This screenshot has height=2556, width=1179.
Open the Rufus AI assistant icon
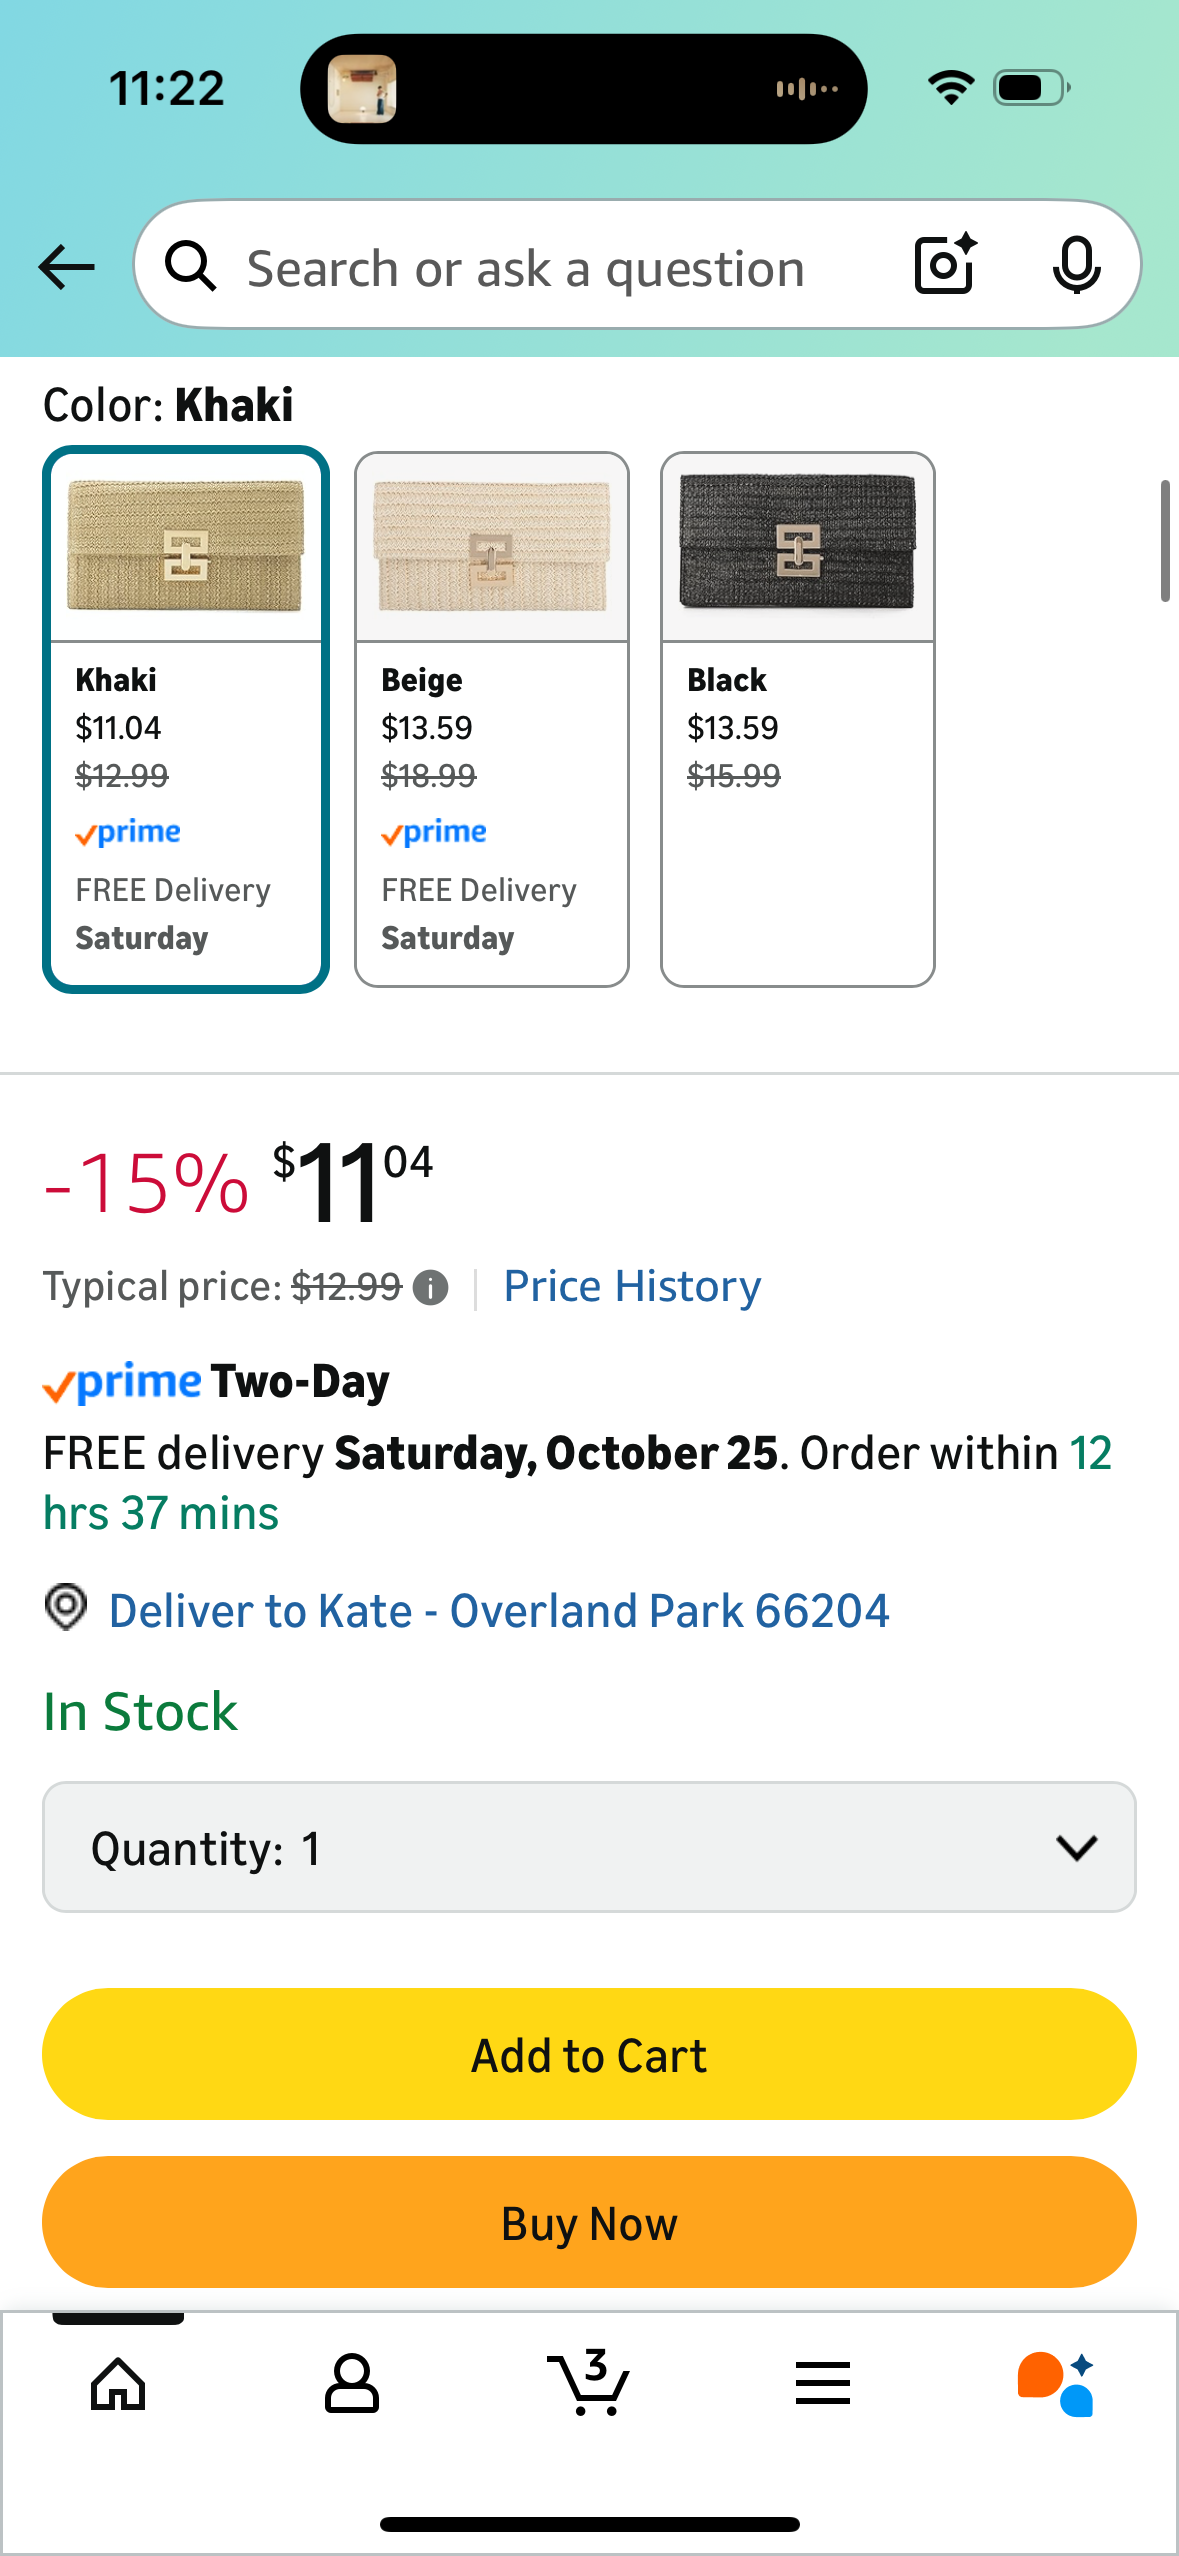1056,2384
